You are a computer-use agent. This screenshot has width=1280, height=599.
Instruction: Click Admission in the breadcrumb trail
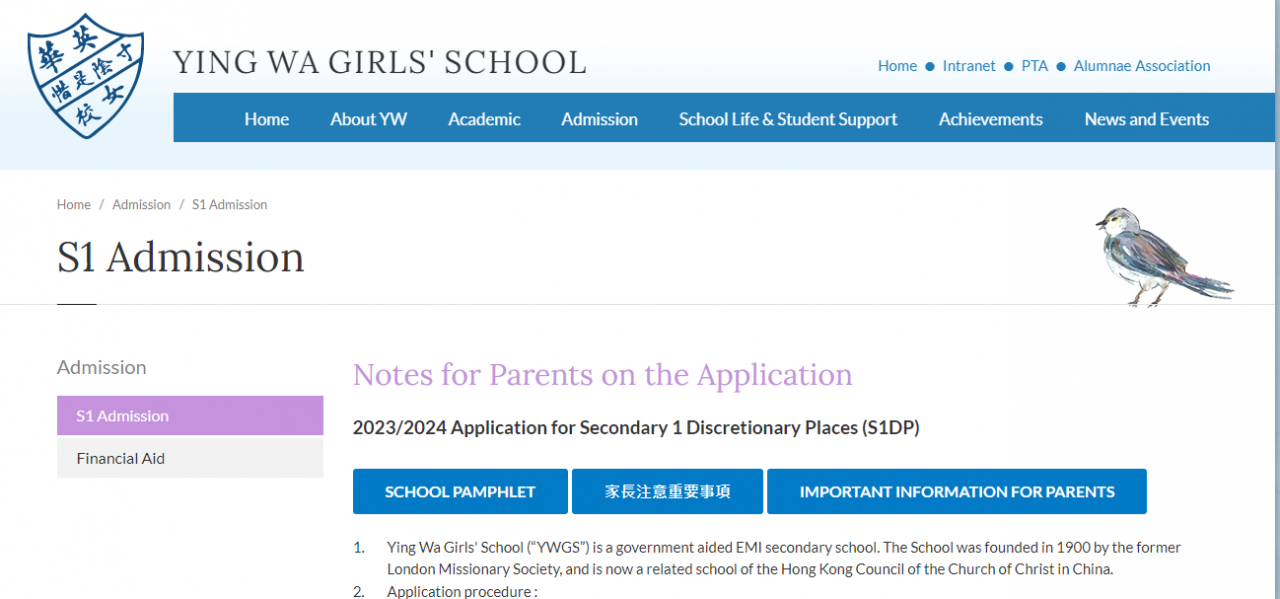(141, 205)
